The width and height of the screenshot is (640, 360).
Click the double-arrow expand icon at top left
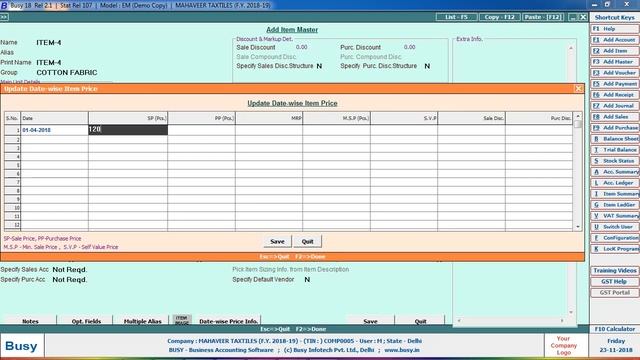(x=4, y=17)
